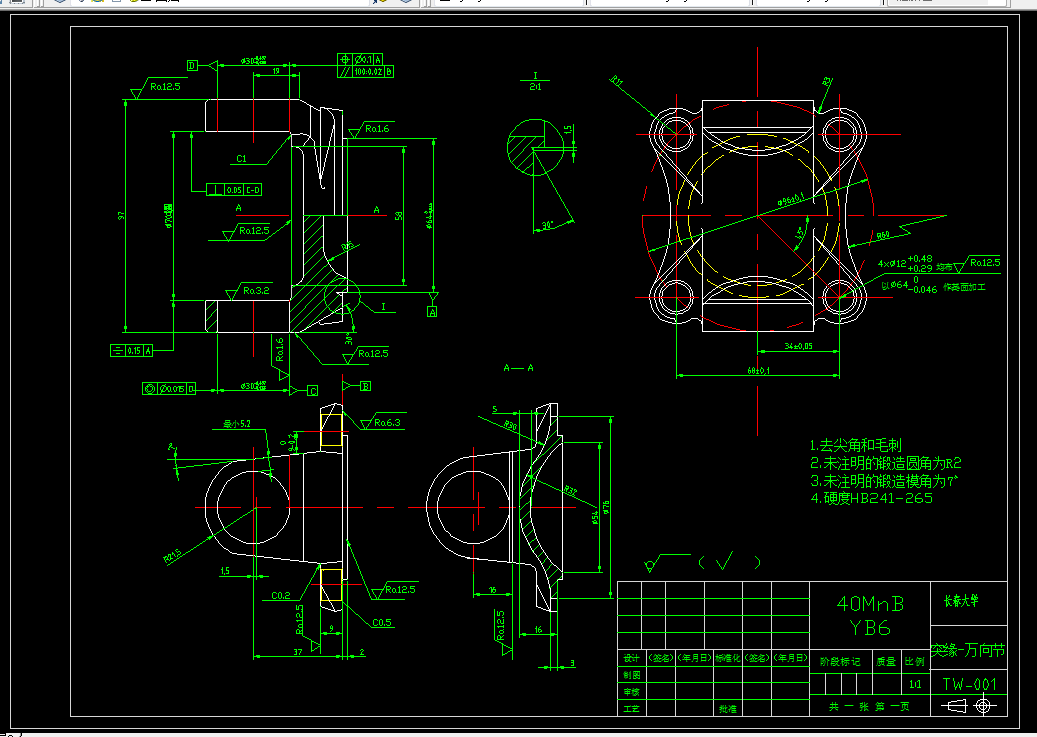1037x737 pixels.
Task: Select the concentricity frame φ0.05 D
Action: pyautogui.click(x=169, y=389)
